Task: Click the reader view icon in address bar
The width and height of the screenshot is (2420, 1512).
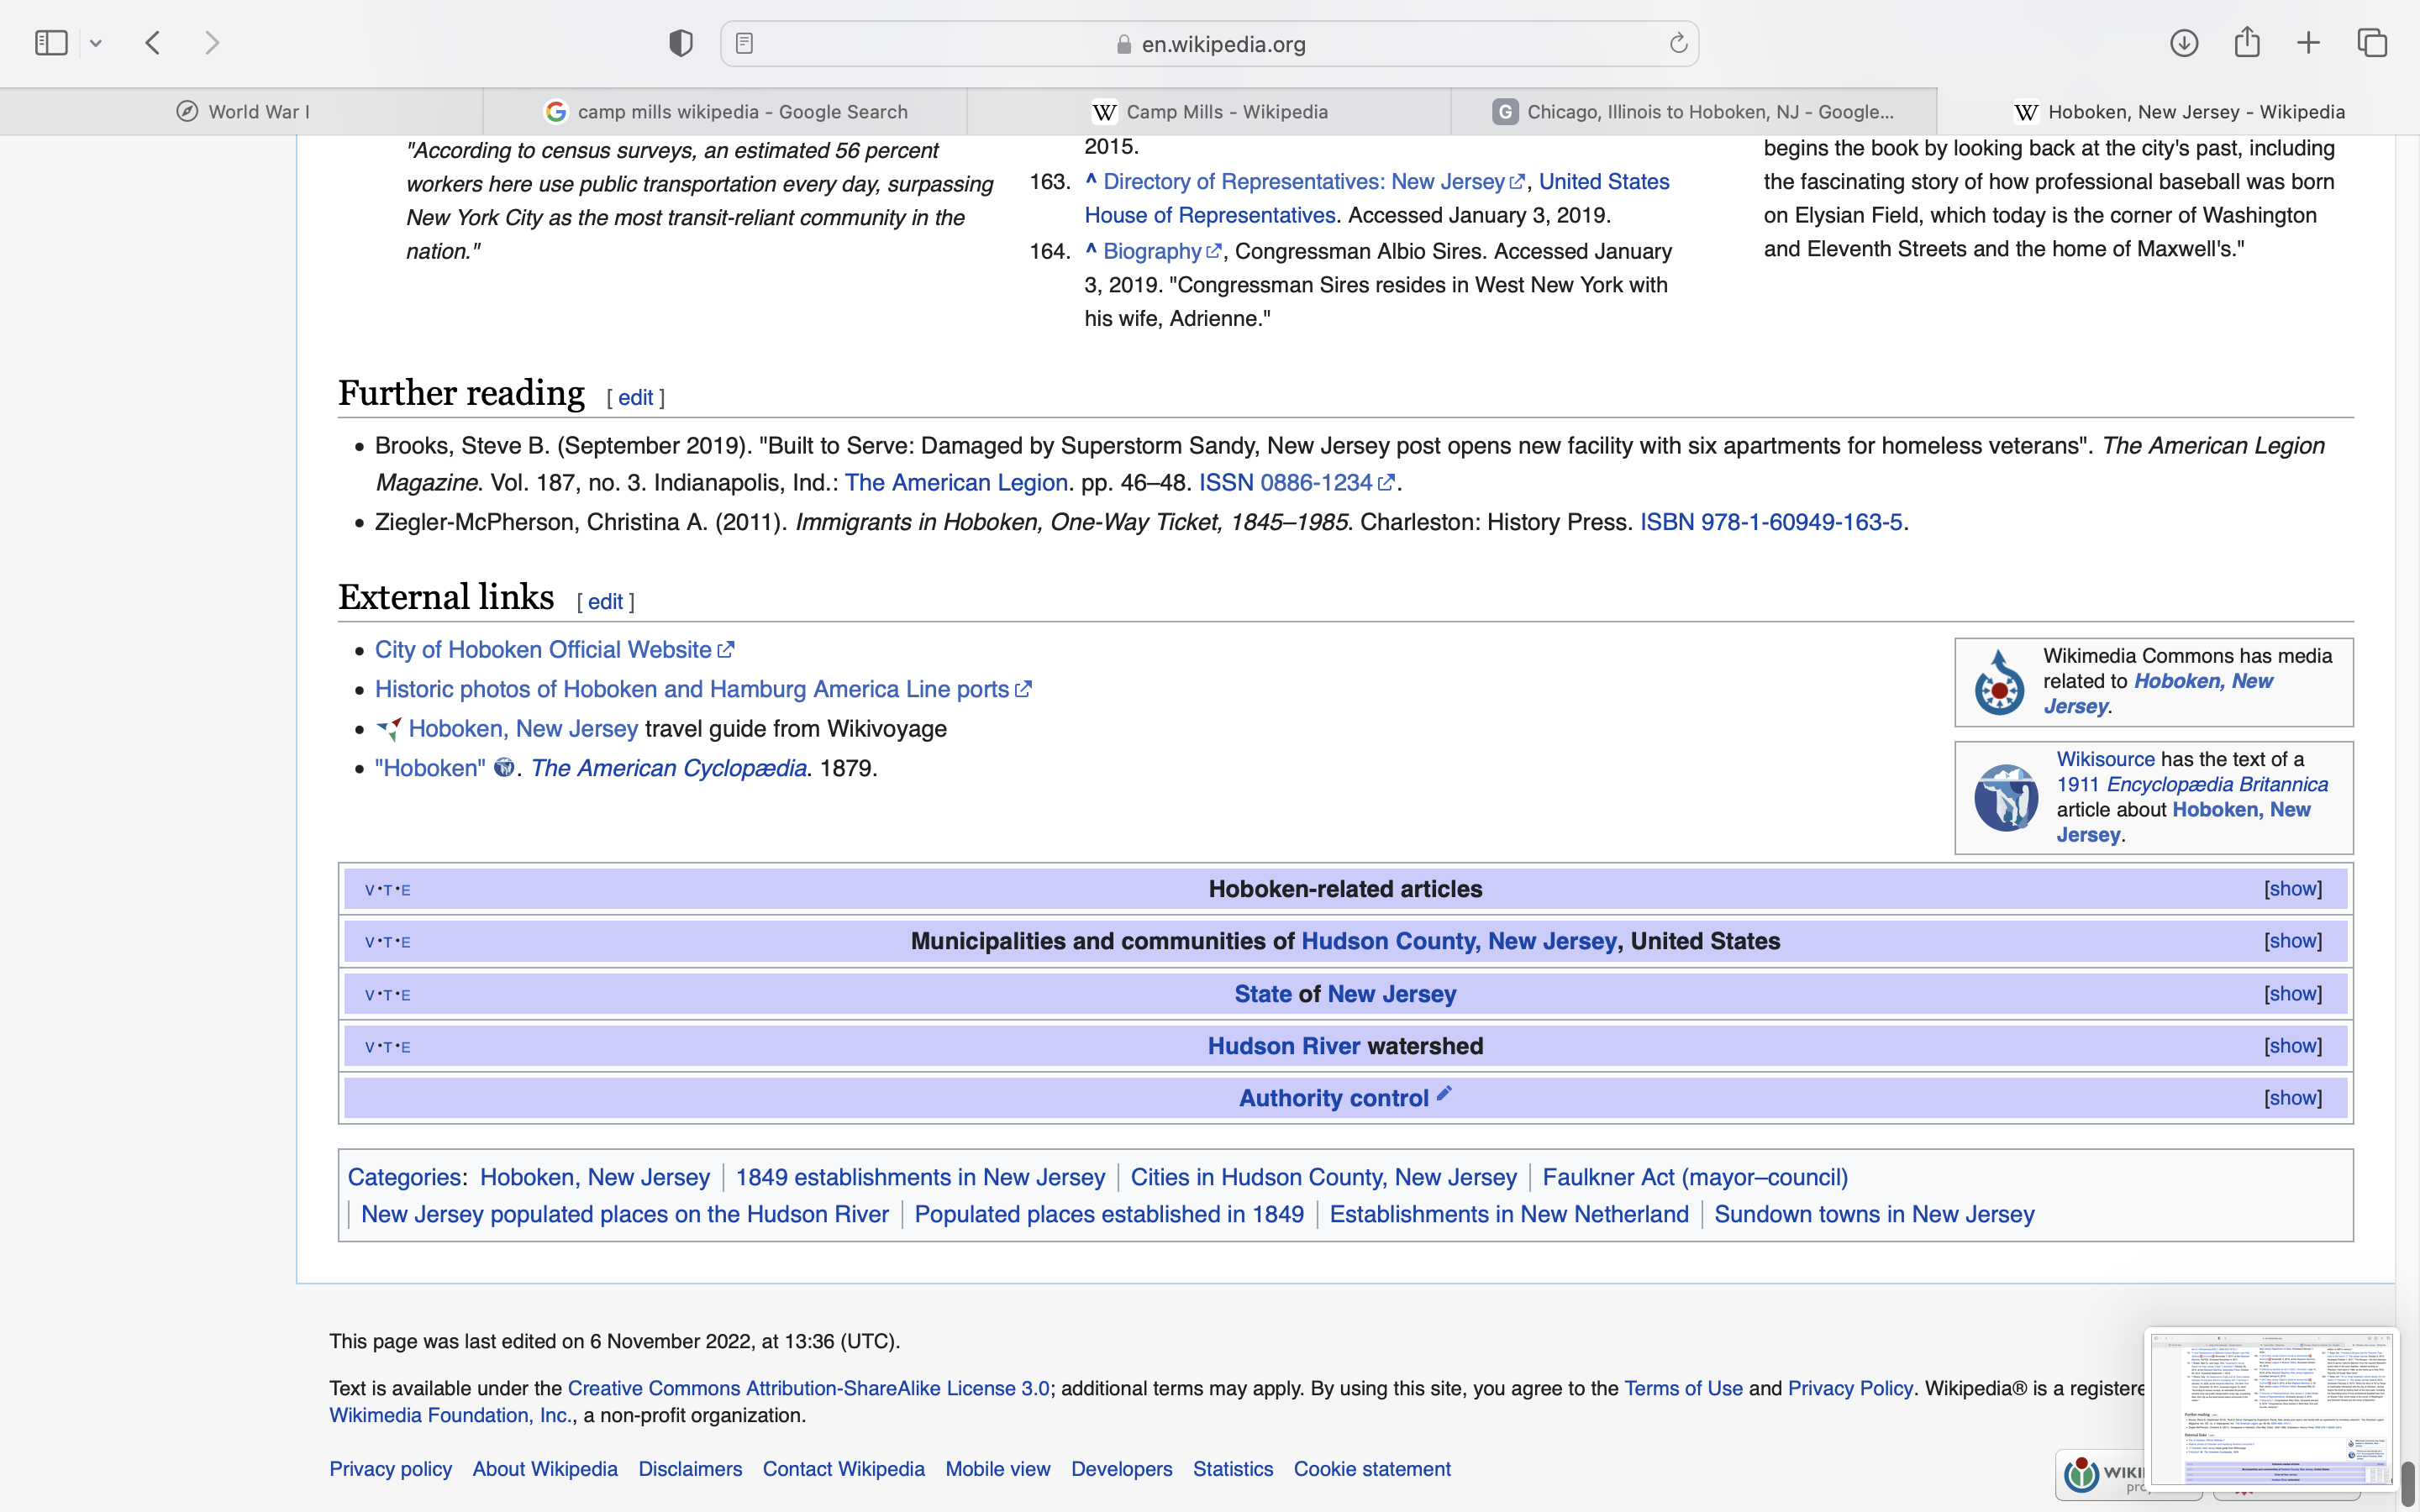Action: pyautogui.click(x=744, y=43)
